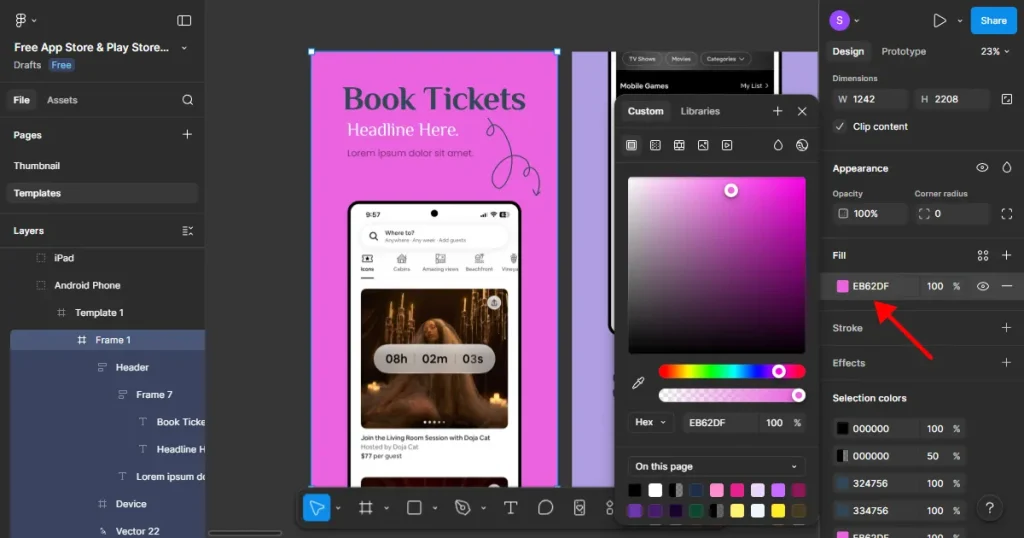Viewport: 1024px width, 538px height.
Task: Switch to the File tab
Action: click(22, 100)
